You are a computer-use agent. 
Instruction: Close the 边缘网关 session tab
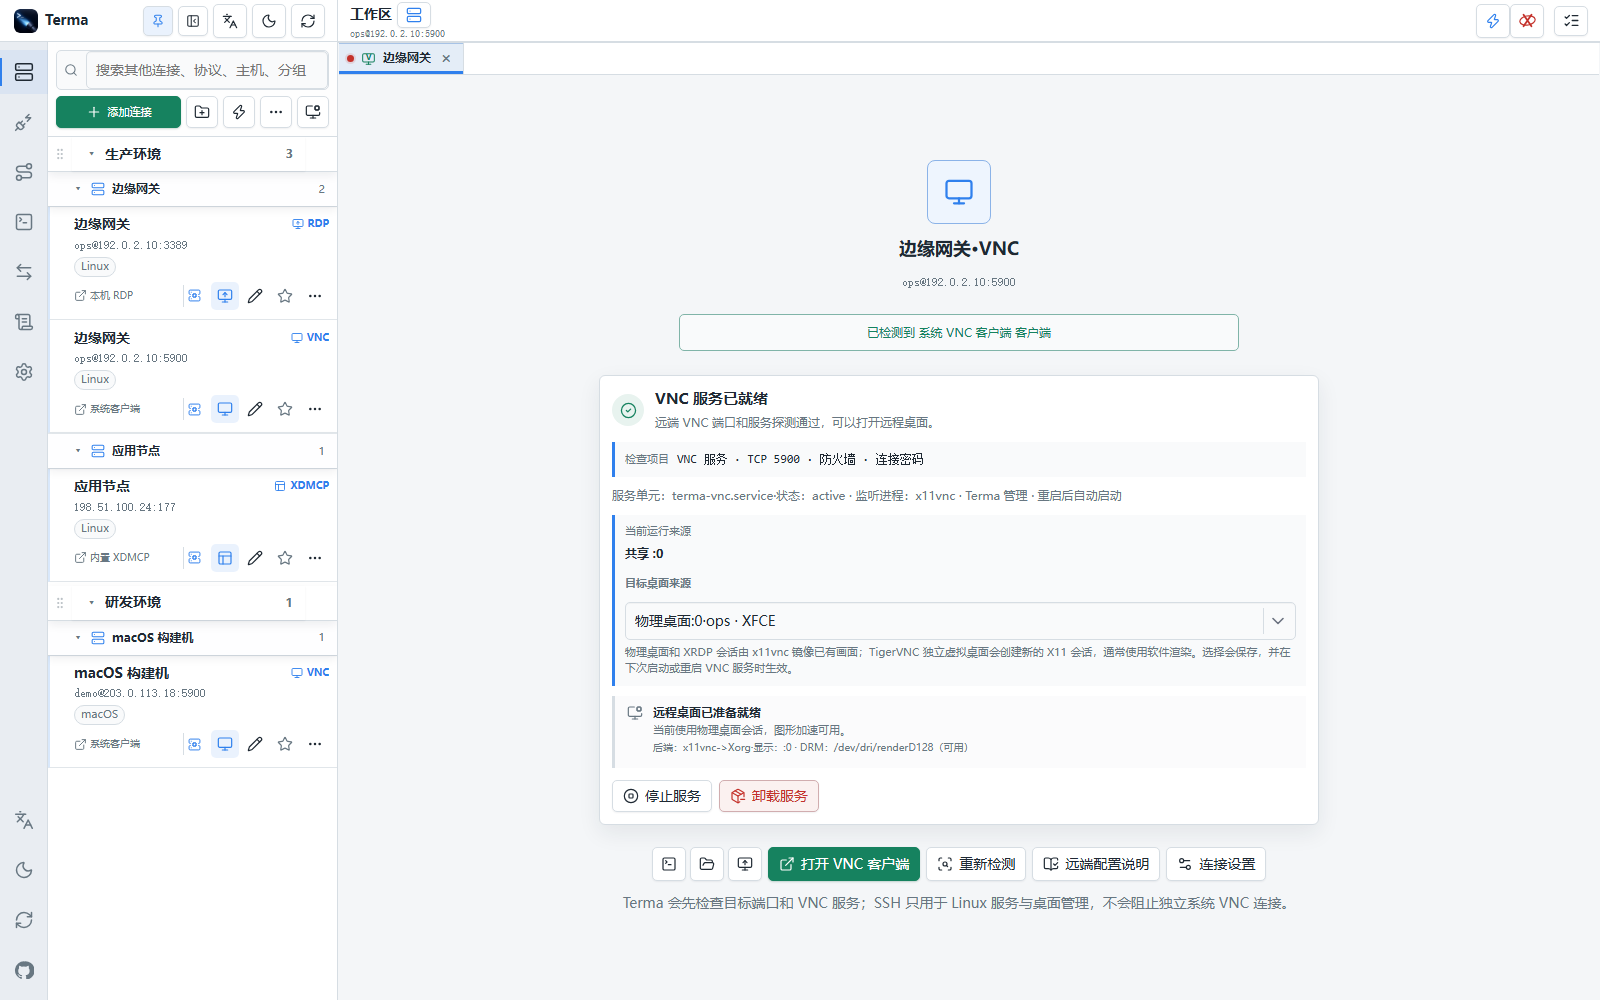(446, 58)
